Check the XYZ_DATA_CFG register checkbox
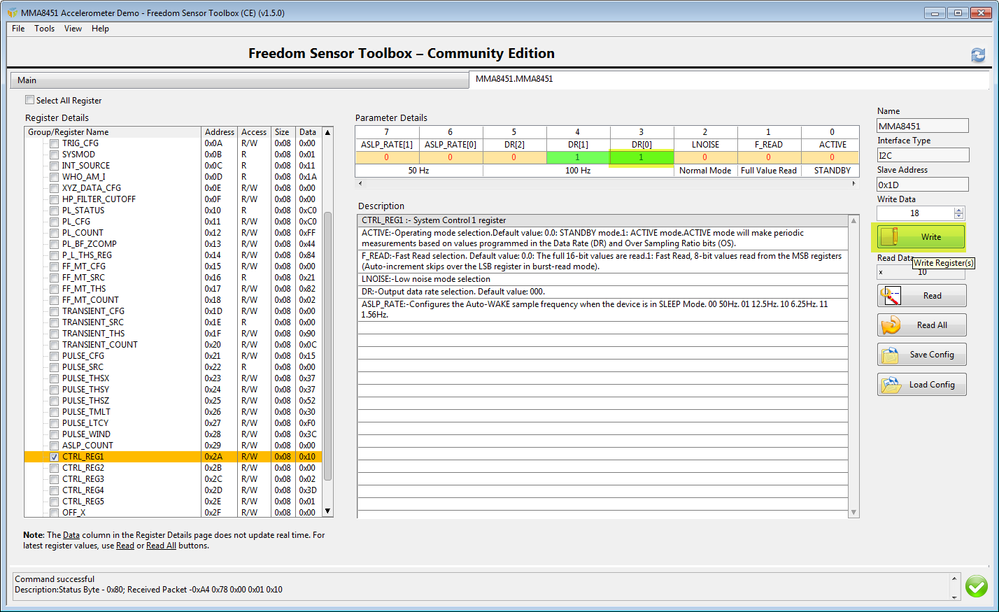Image resolution: width=999 pixels, height=612 pixels. [54, 189]
